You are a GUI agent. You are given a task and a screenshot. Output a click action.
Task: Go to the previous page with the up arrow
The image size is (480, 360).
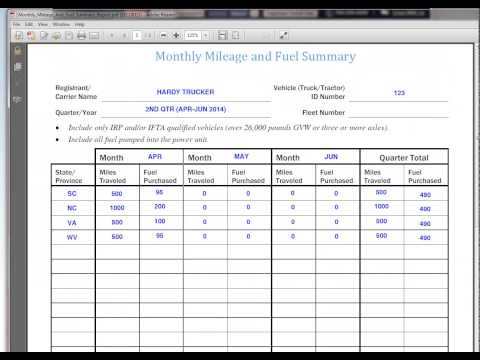pyautogui.click(x=112, y=36)
